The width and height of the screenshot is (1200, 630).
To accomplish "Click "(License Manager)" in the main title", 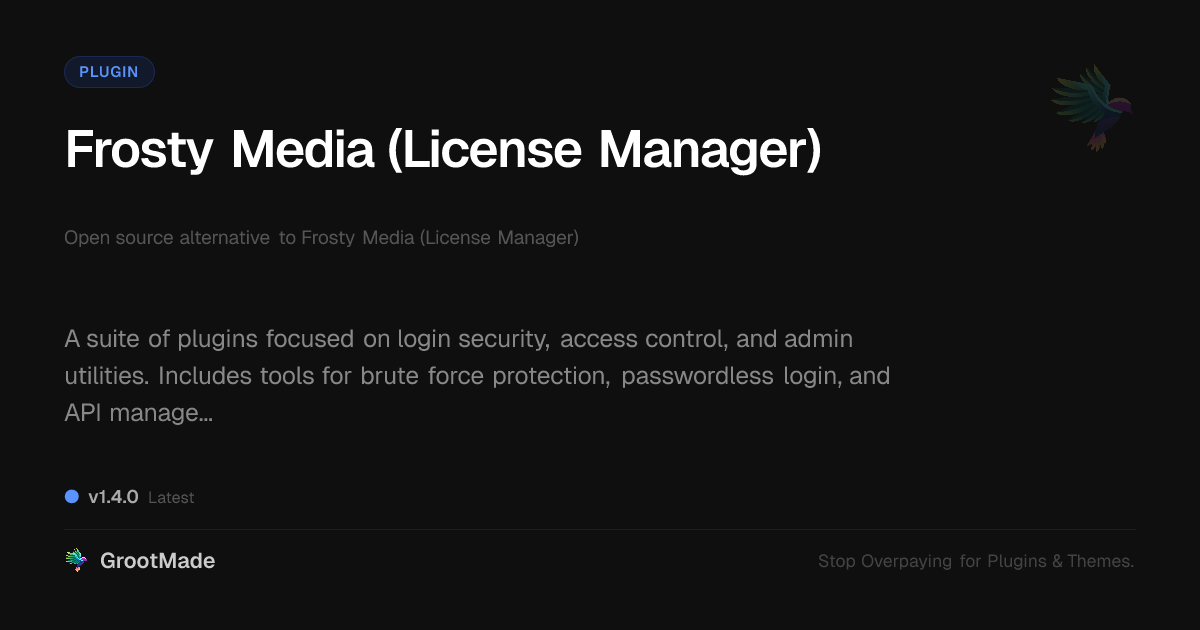I will 604,150.
